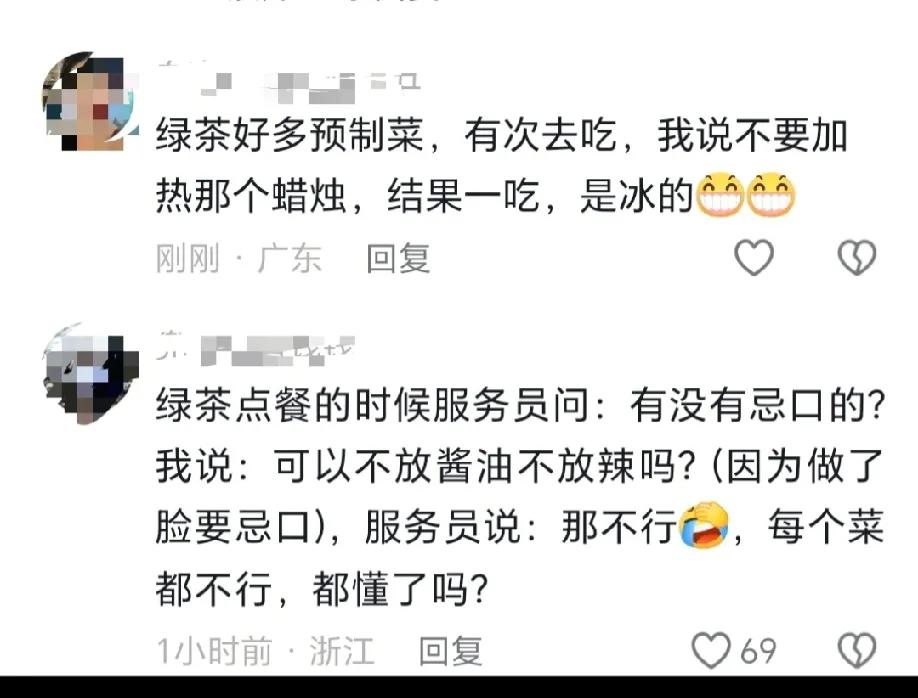Dislike the 预制菜 comment with broken heart
Screen dimensions: 918x698
click(x=857, y=257)
